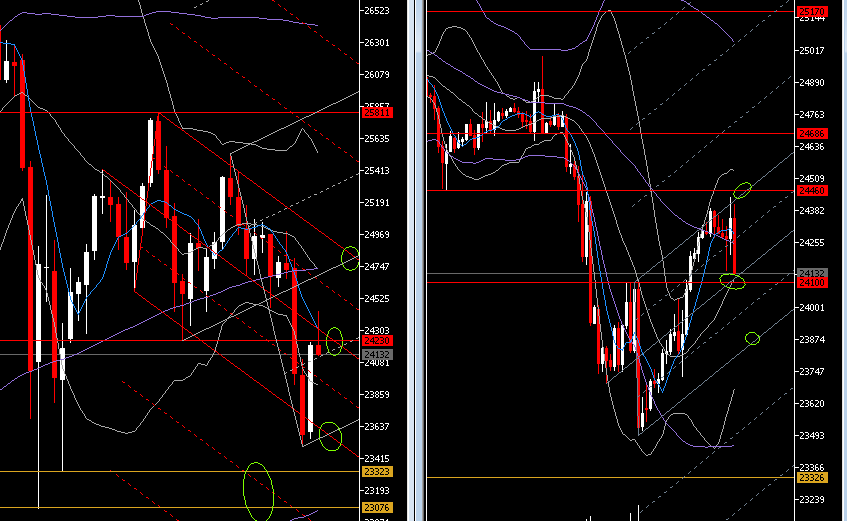Viewport: 847px width, 521px height.
Task: Select the orange 23326 level label, right chart
Action: [812, 478]
